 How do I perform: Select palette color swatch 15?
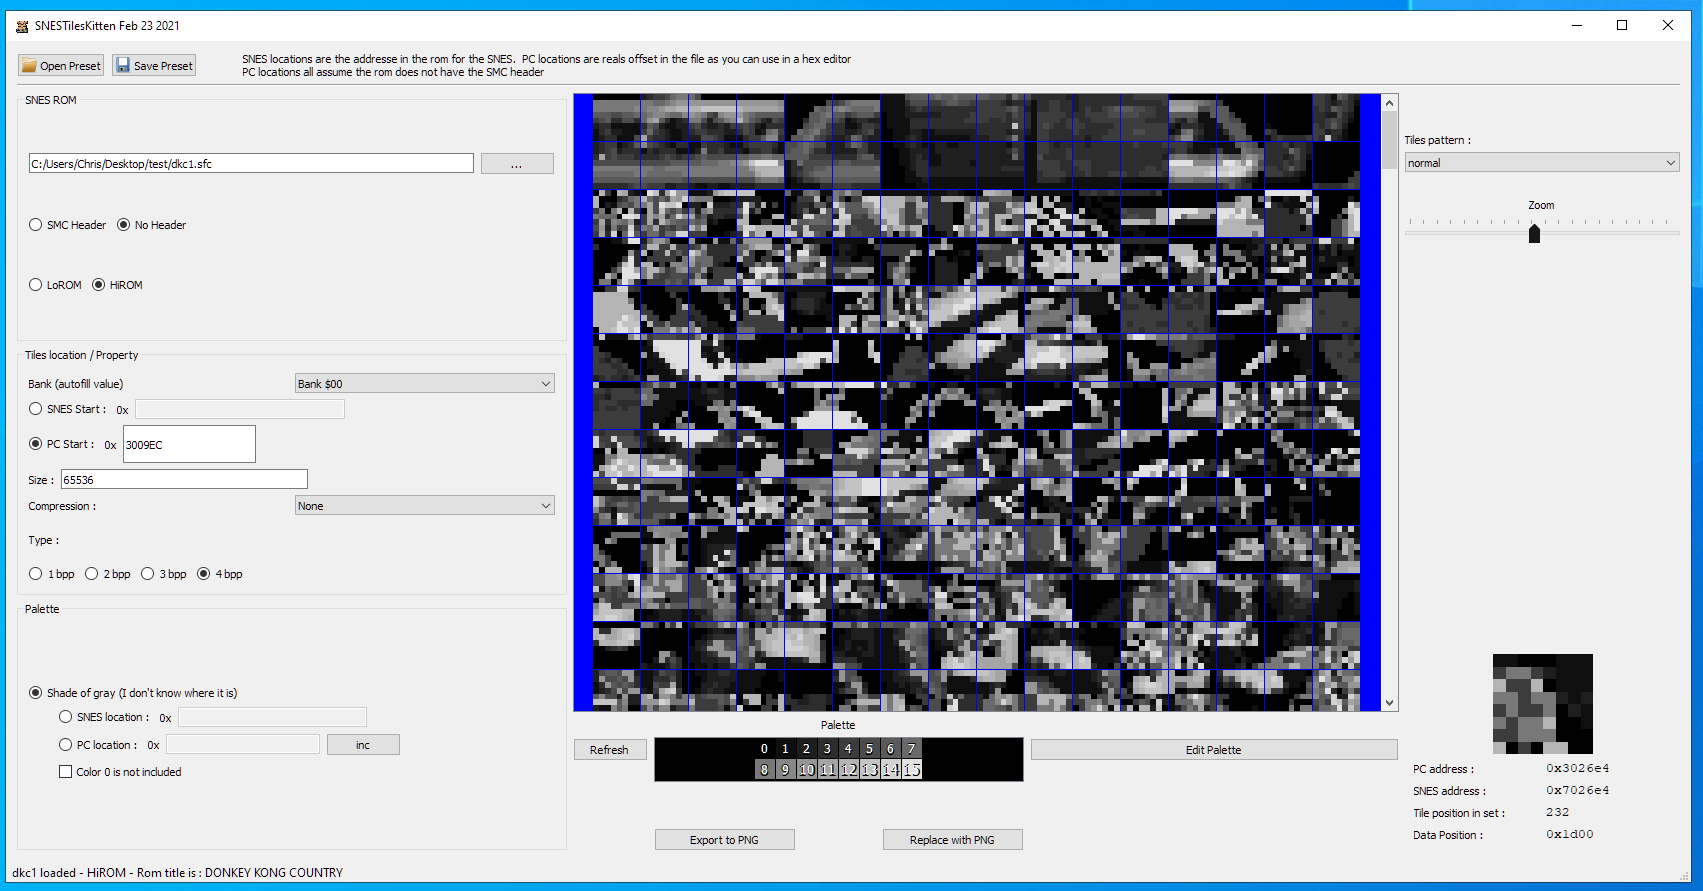pos(912,770)
